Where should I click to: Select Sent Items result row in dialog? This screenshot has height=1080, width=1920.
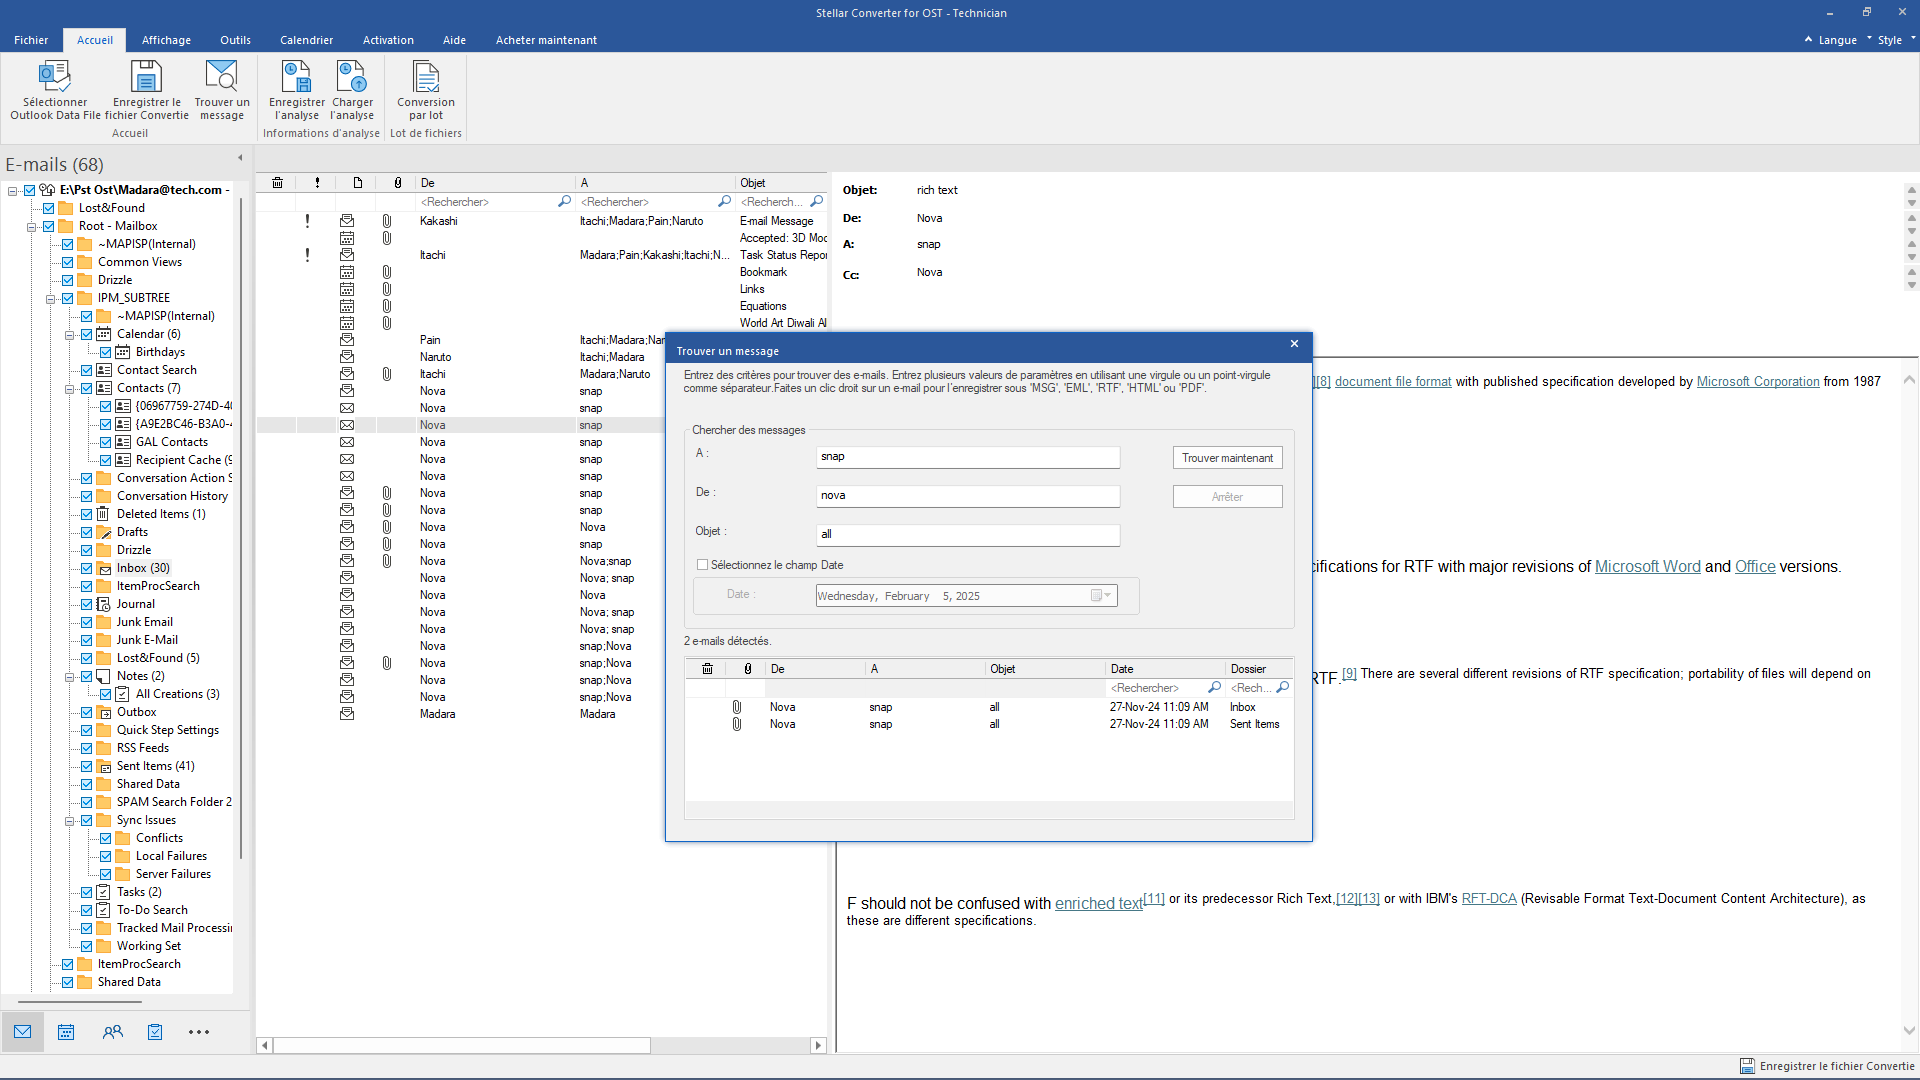pyautogui.click(x=989, y=724)
